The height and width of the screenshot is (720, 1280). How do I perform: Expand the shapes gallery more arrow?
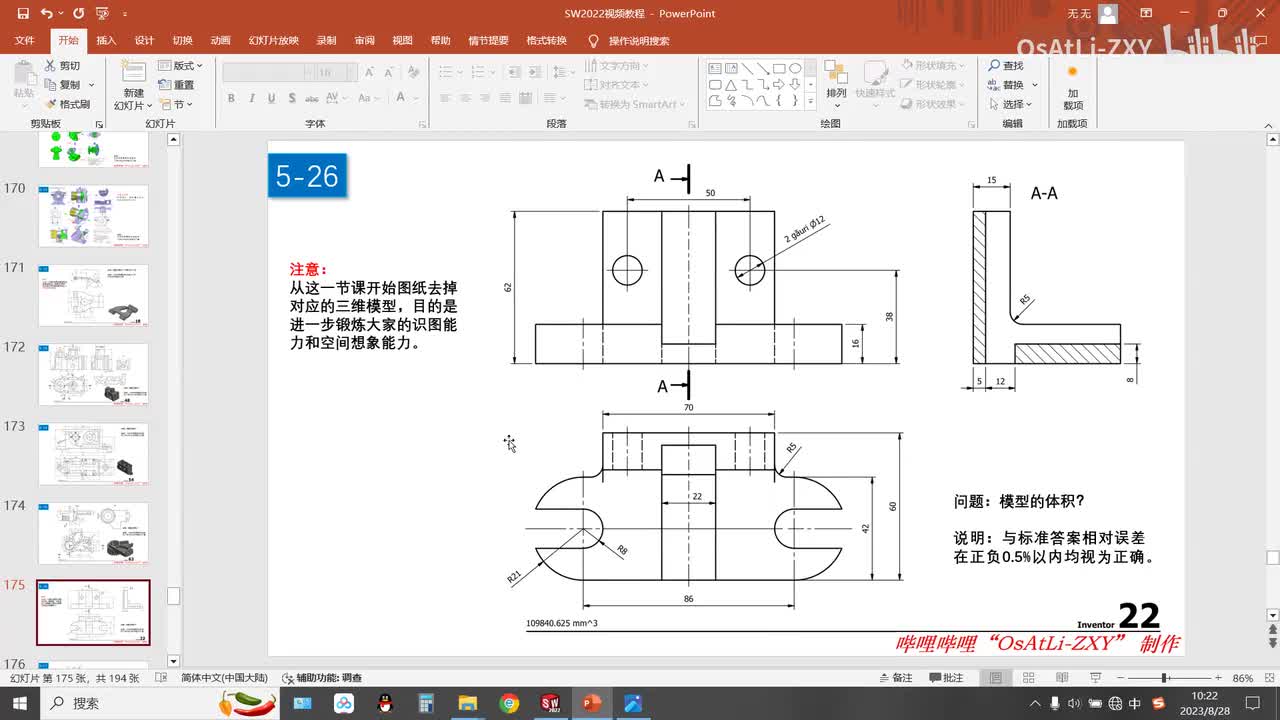pyautogui.click(x=810, y=101)
